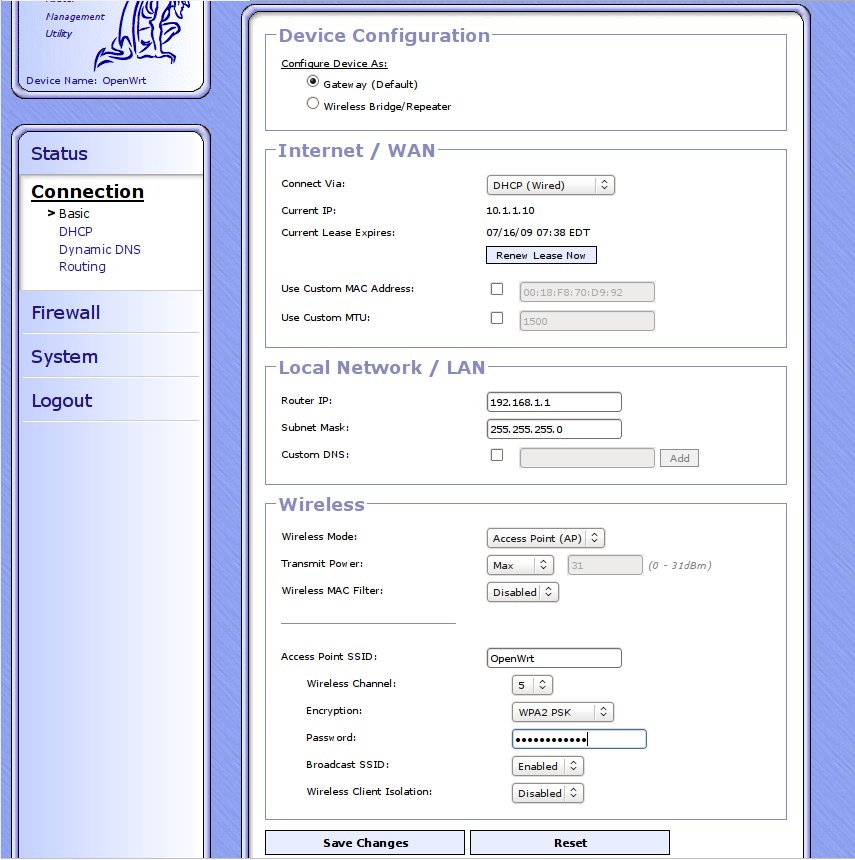Screen dimensions: 855x860
Task: Go to Dynamic DNS page
Action: click(100, 250)
